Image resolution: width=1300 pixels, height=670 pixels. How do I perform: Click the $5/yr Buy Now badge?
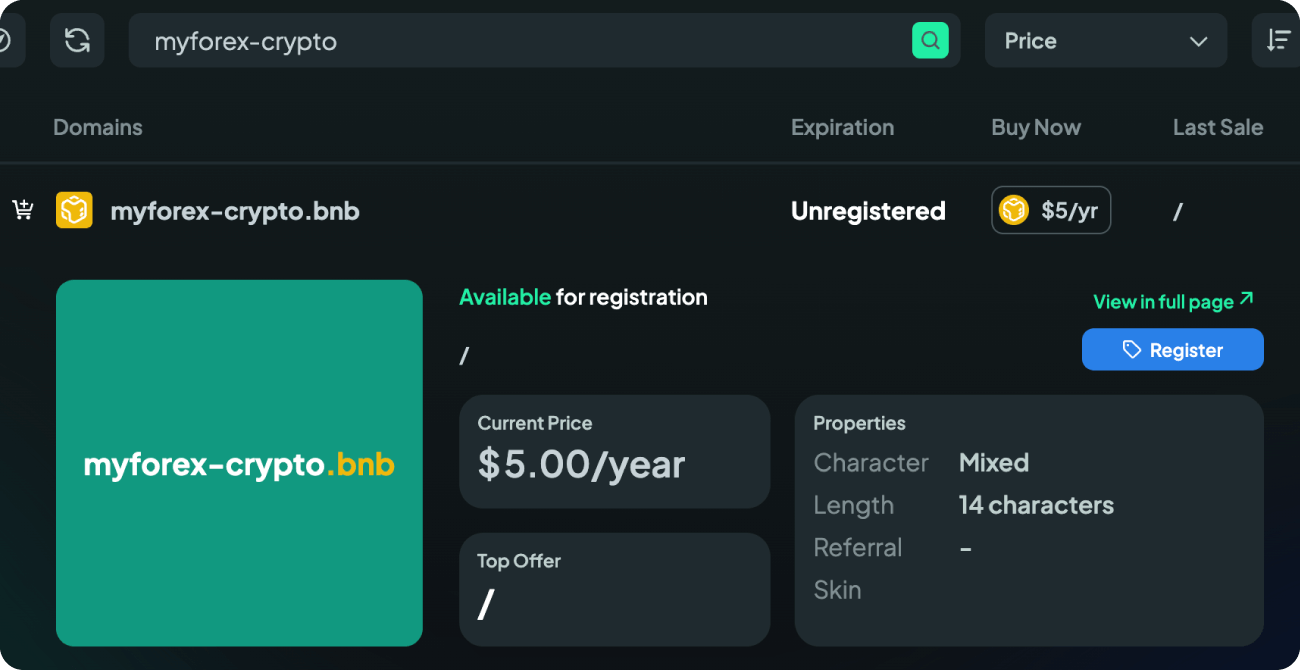pyautogui.click(x=1051, y=210)
